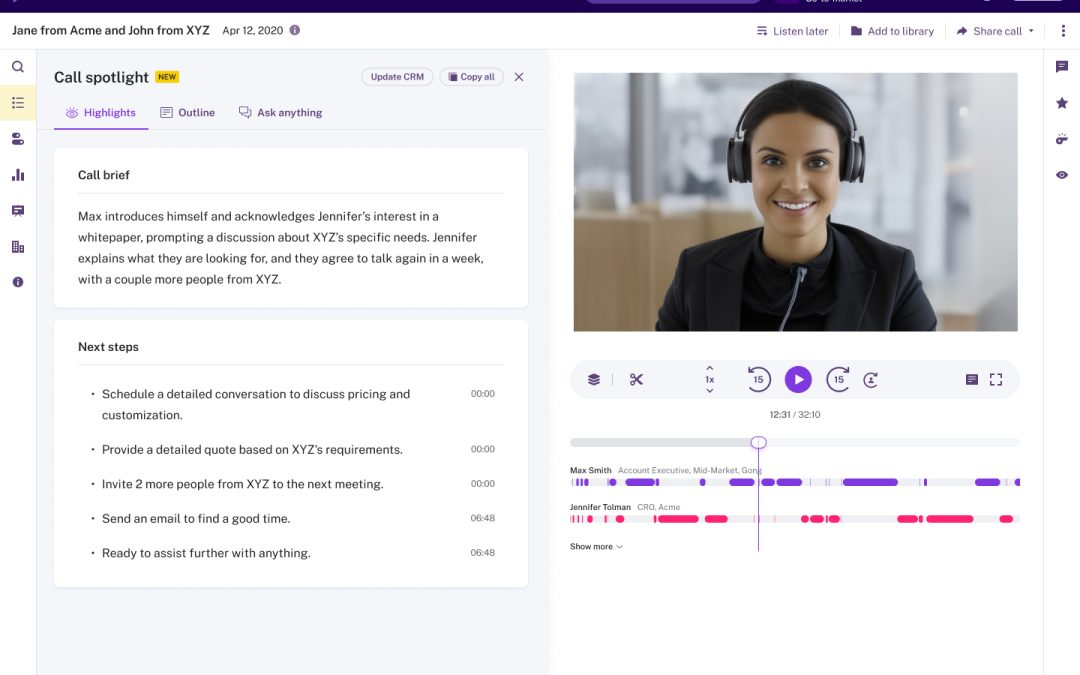Click the Jennifer Tolman speaker name
The width and height of the screenshot is (1080, 675).
[600, 507]
